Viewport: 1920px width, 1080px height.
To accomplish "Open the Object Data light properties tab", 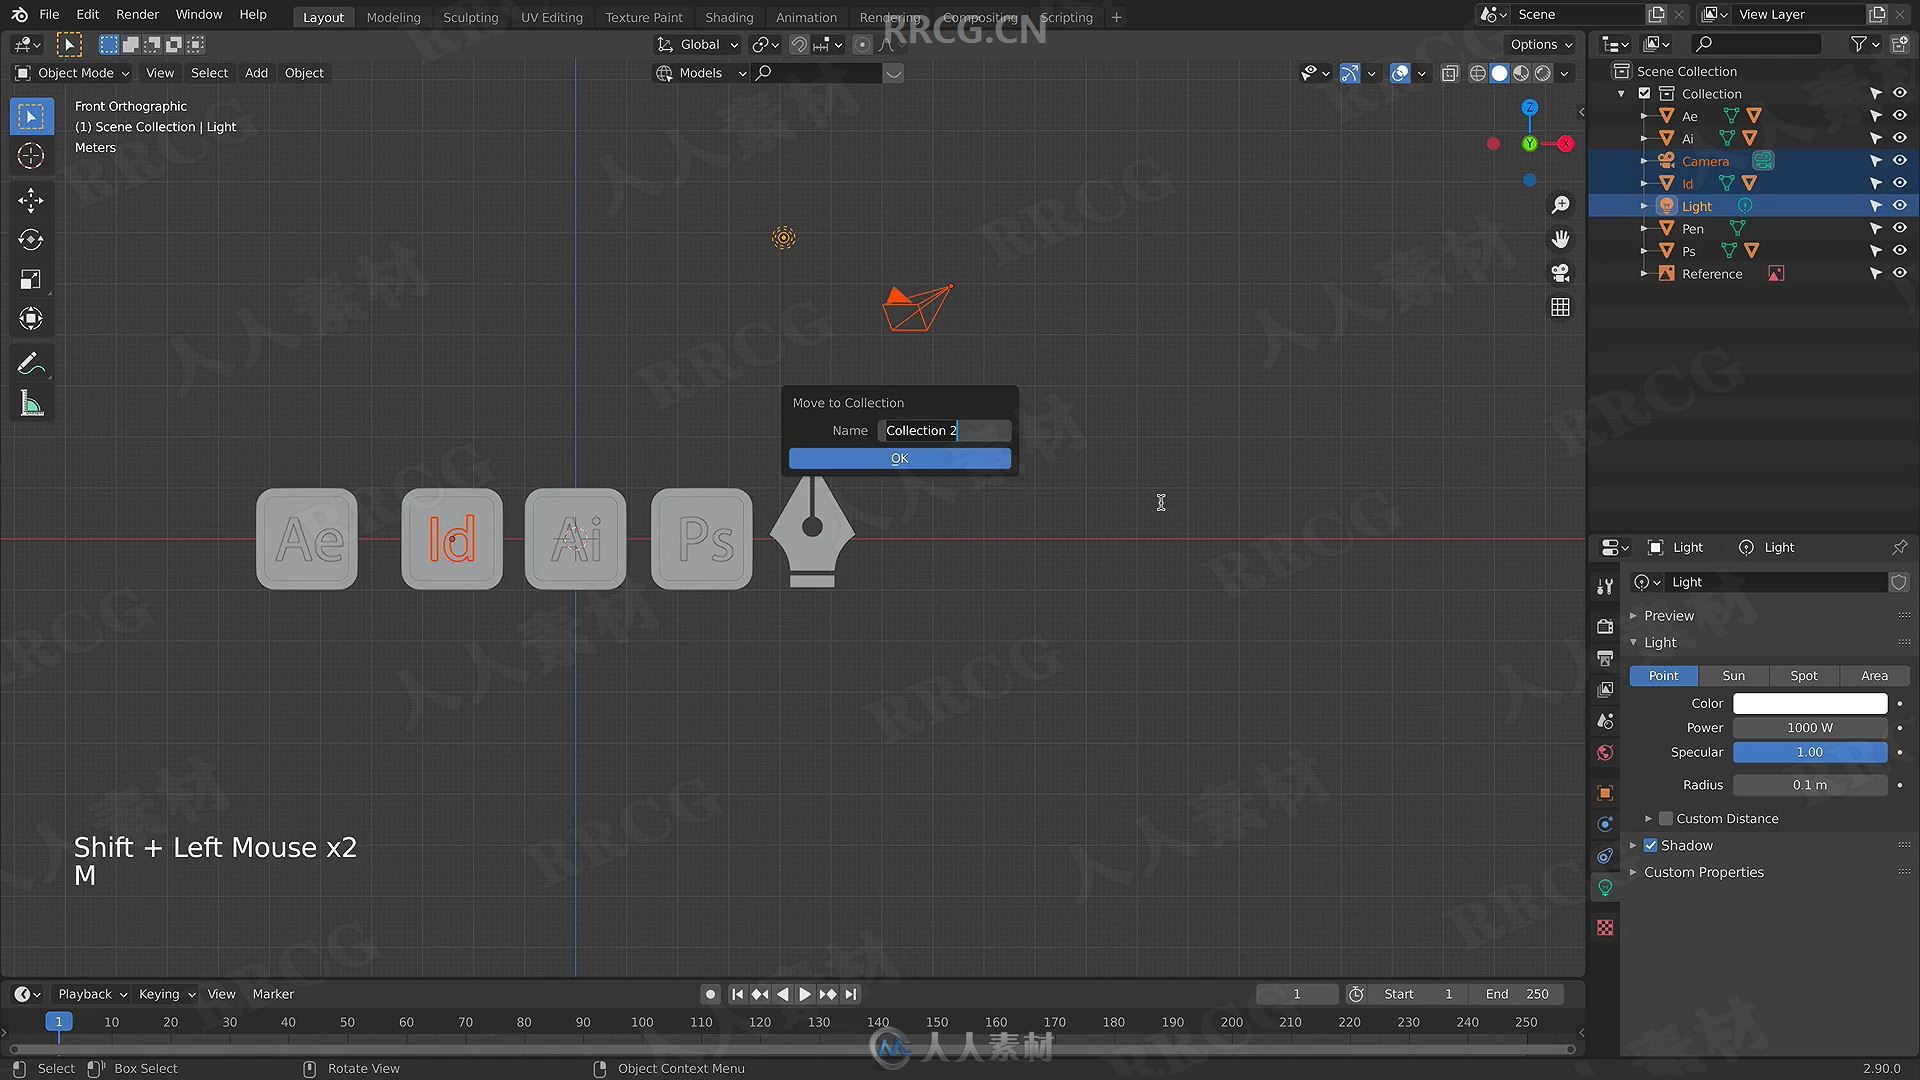I will click(x=1605, y=888).
